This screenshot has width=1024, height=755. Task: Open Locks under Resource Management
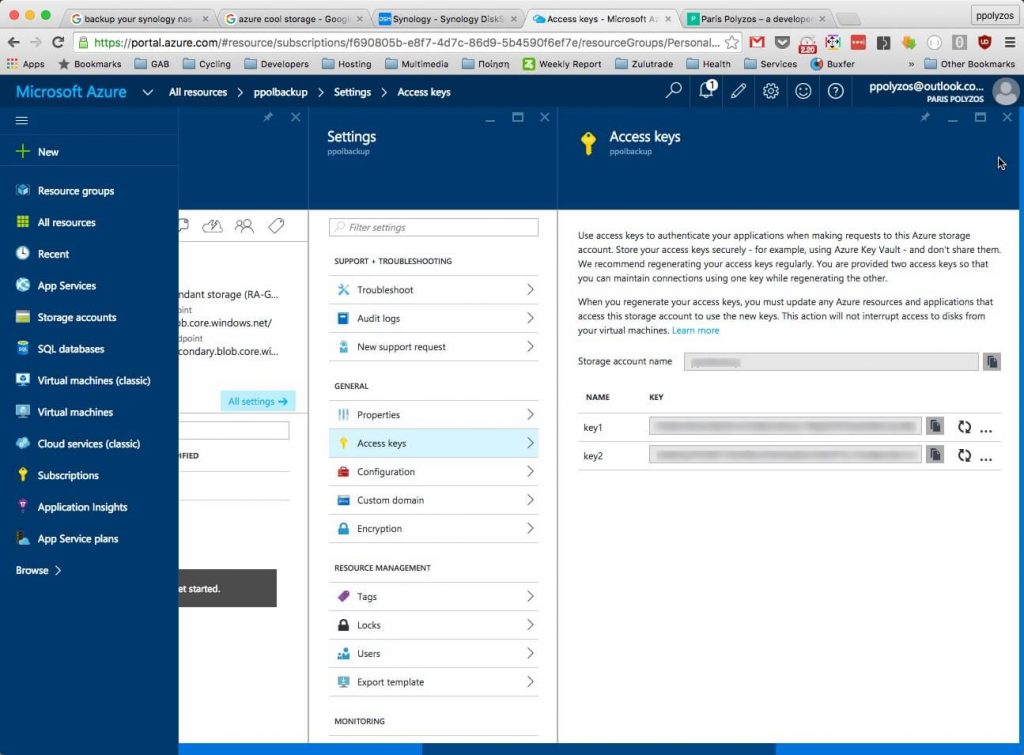coord(434,625)
